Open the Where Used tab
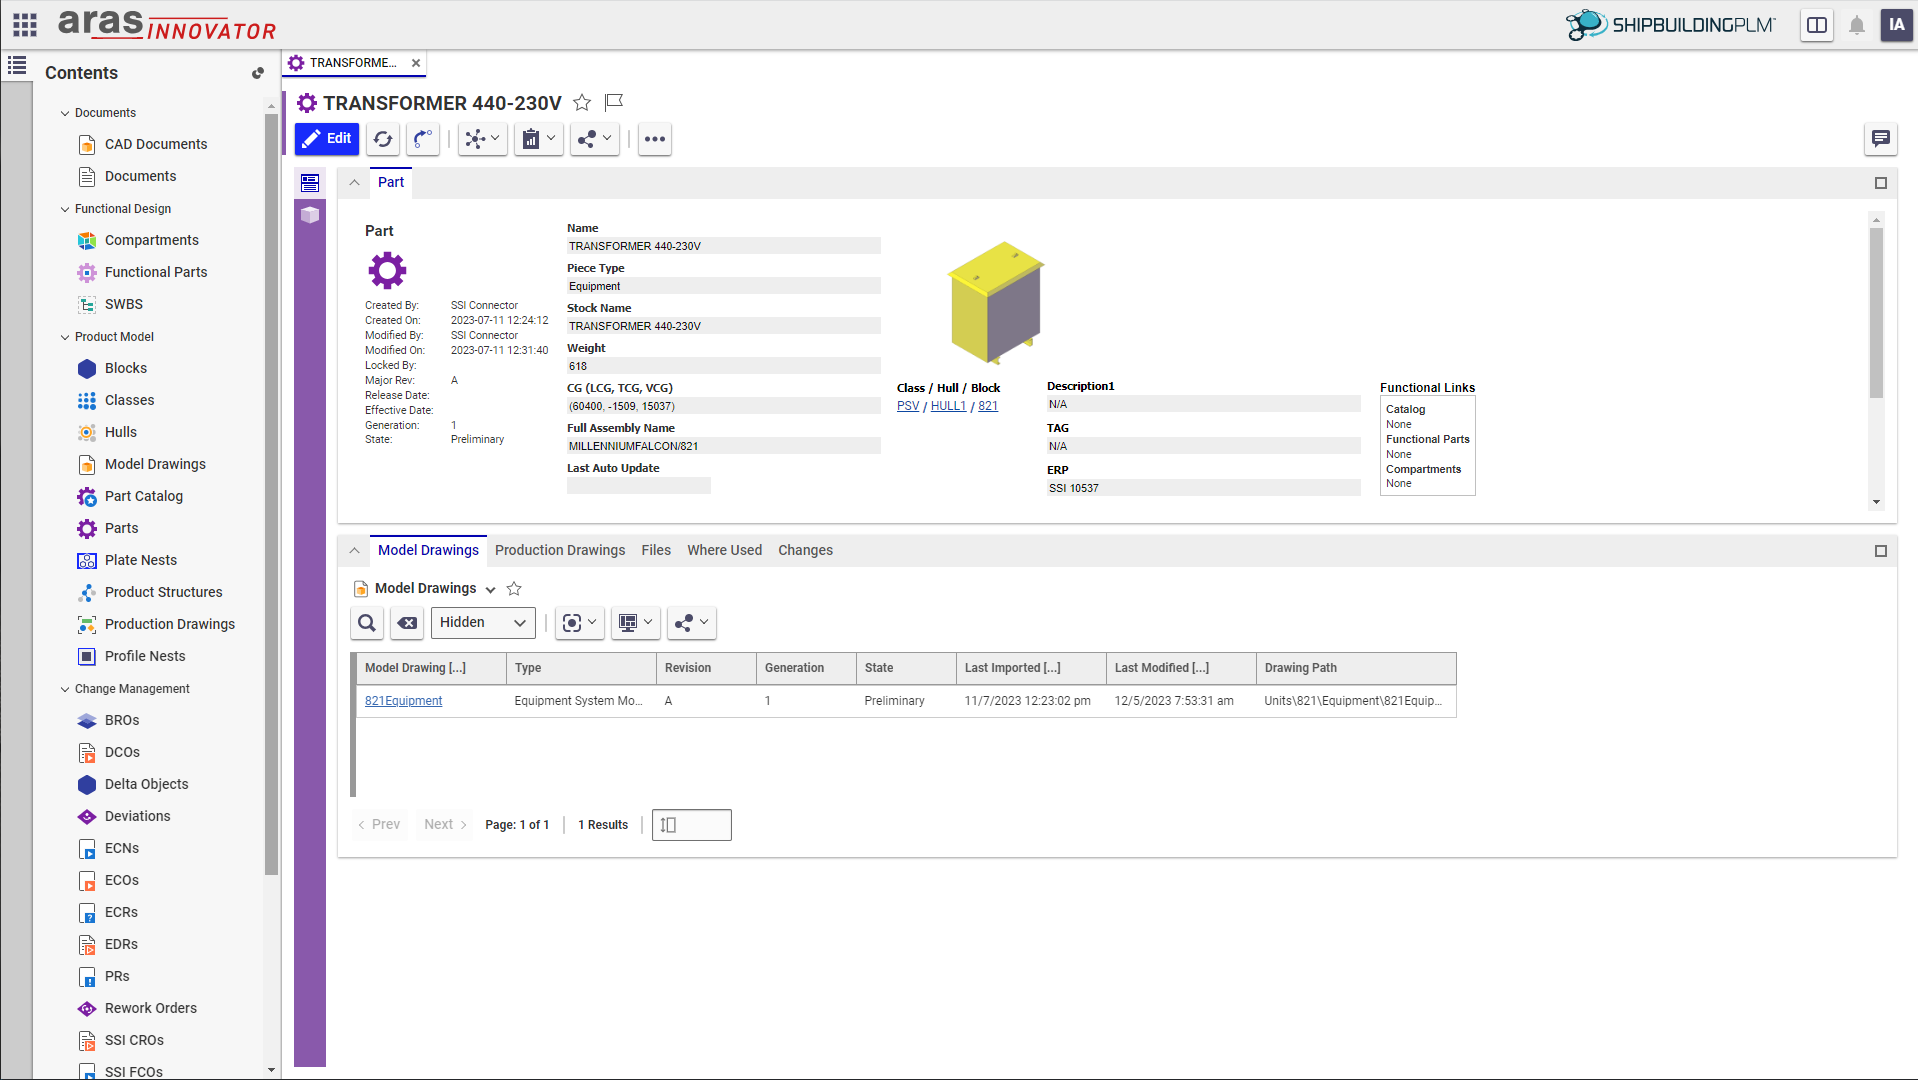 pos(724,550)
